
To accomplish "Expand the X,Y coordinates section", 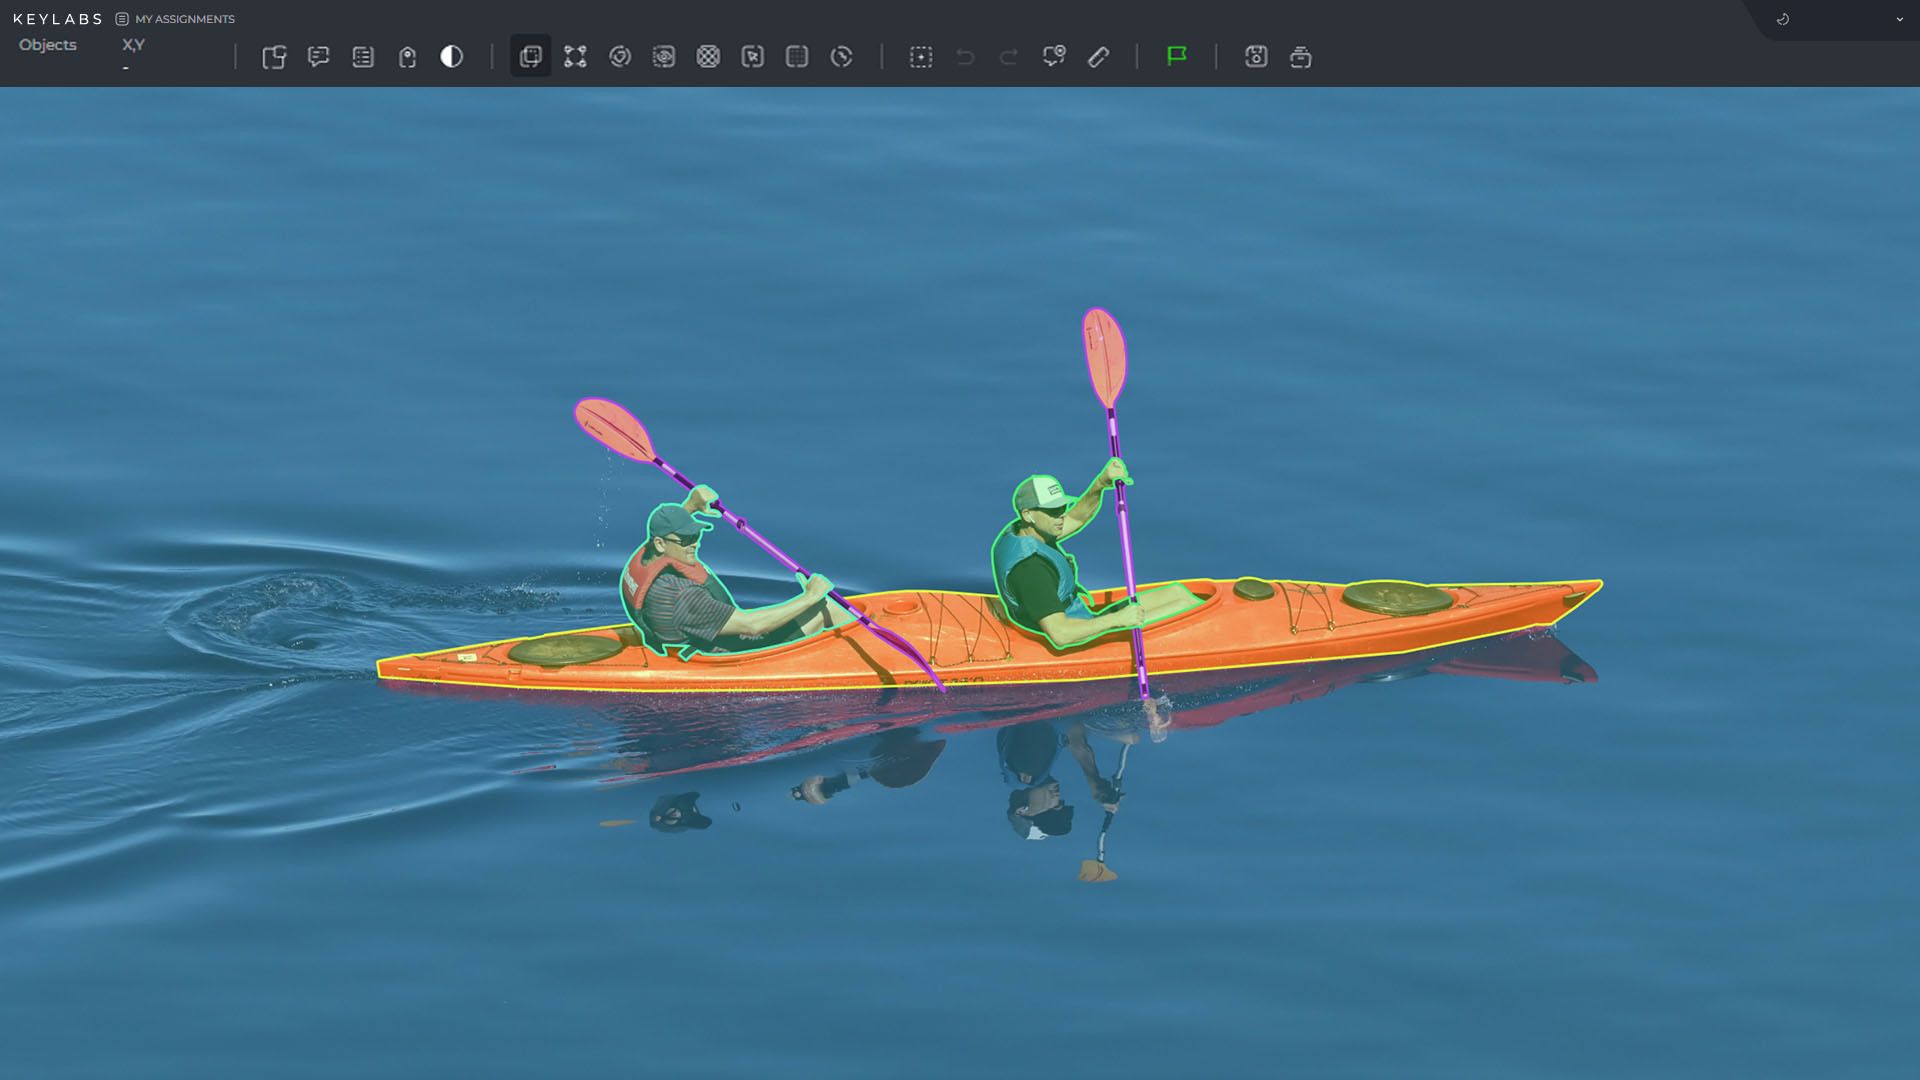I will click(131, 44).
